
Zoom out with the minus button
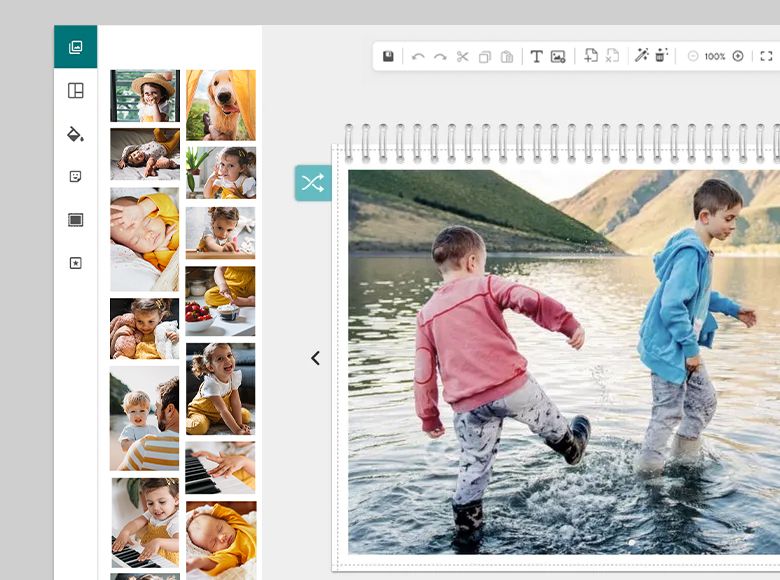coord(692,57)
